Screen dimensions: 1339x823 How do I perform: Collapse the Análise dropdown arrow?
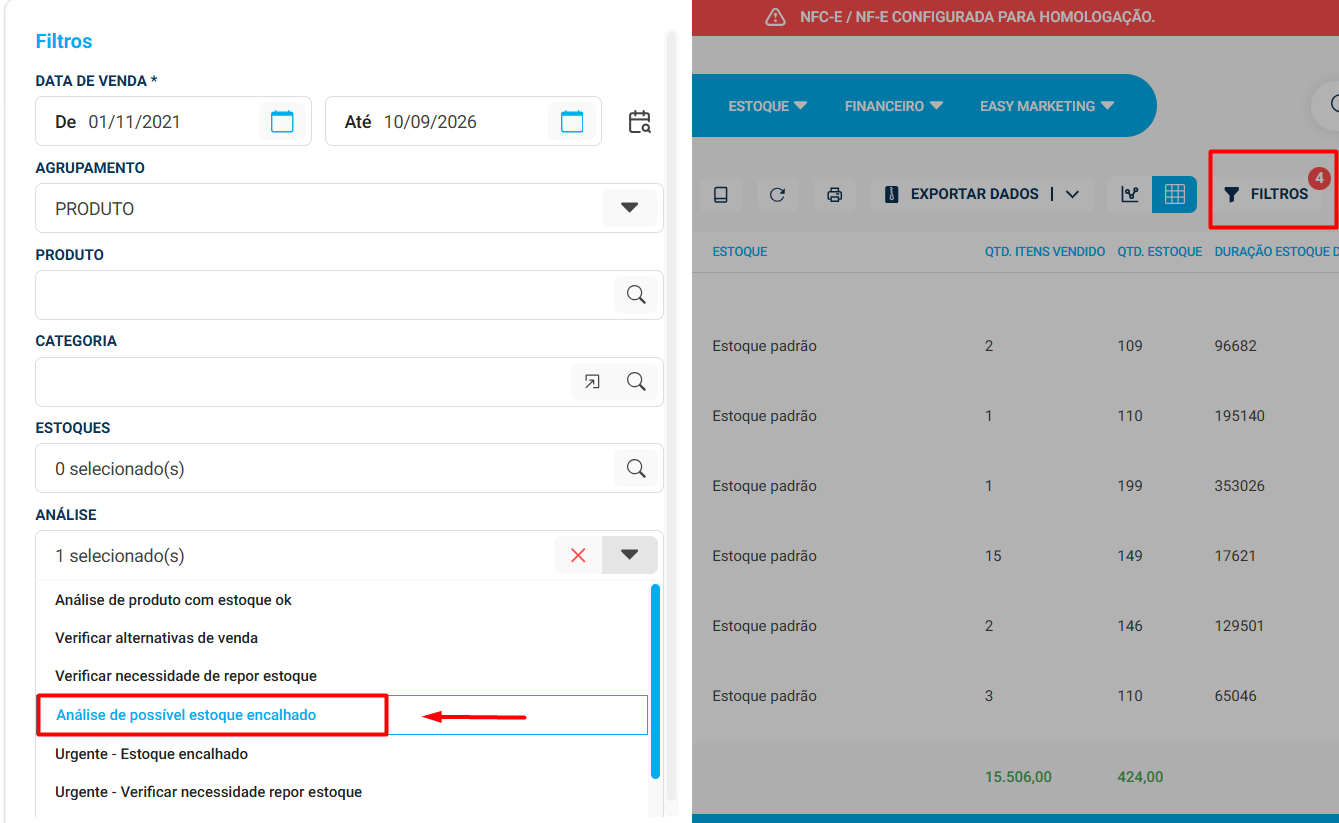tap(630, 555)
